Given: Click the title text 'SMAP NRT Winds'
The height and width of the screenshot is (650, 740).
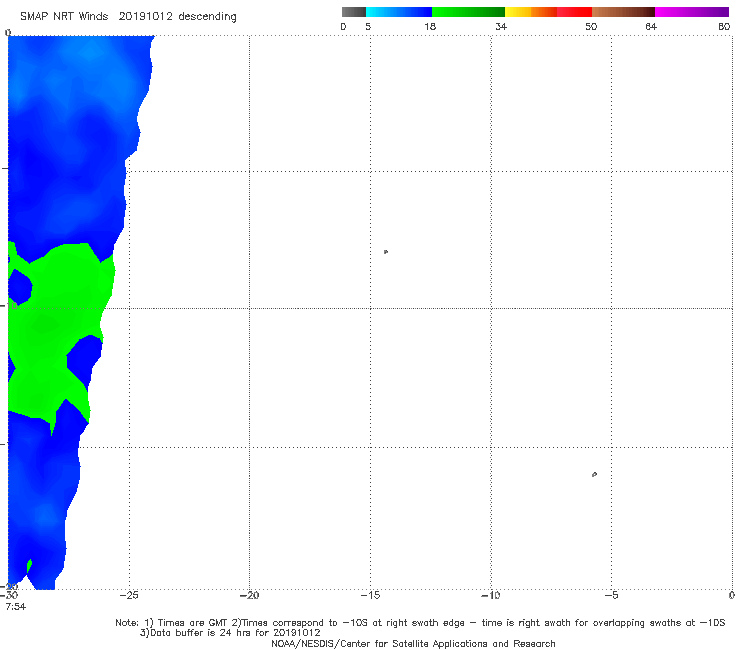Looking at the screenshot, I should (64, 16).
